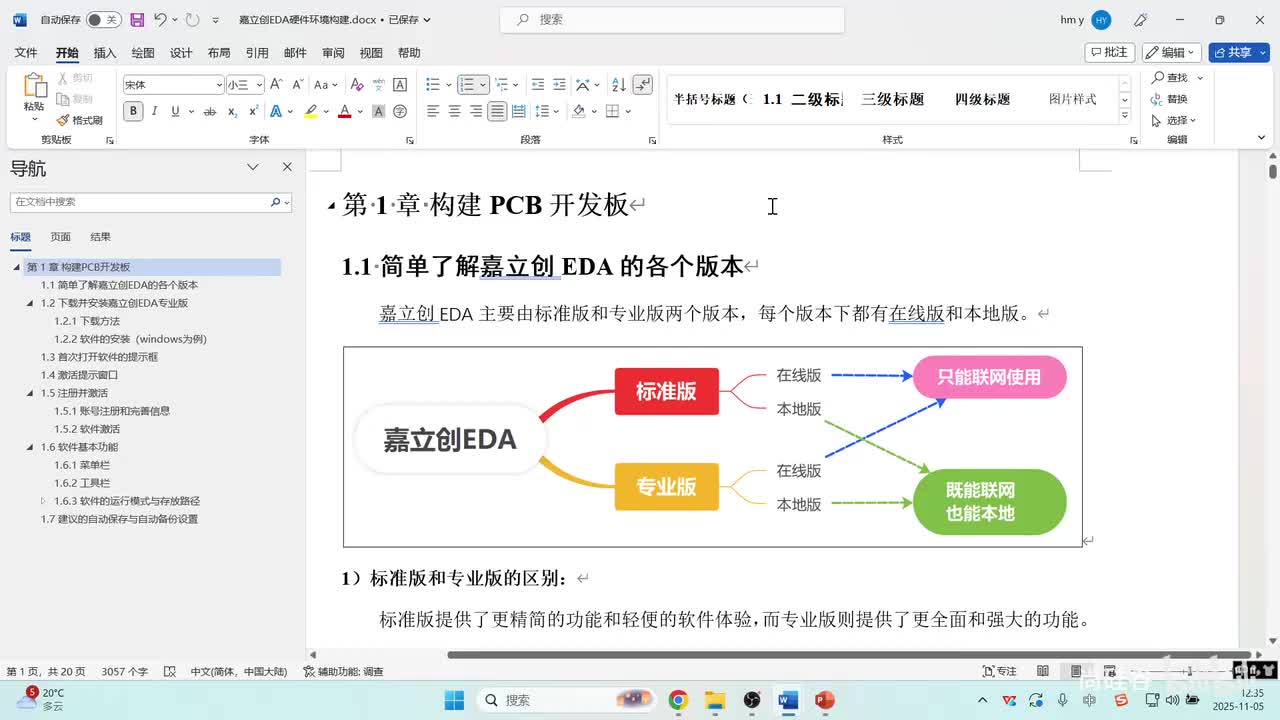Viewport: 1280px width, 720px height.
Task: Apply yellow text highlight color
Action: (311, 111)
